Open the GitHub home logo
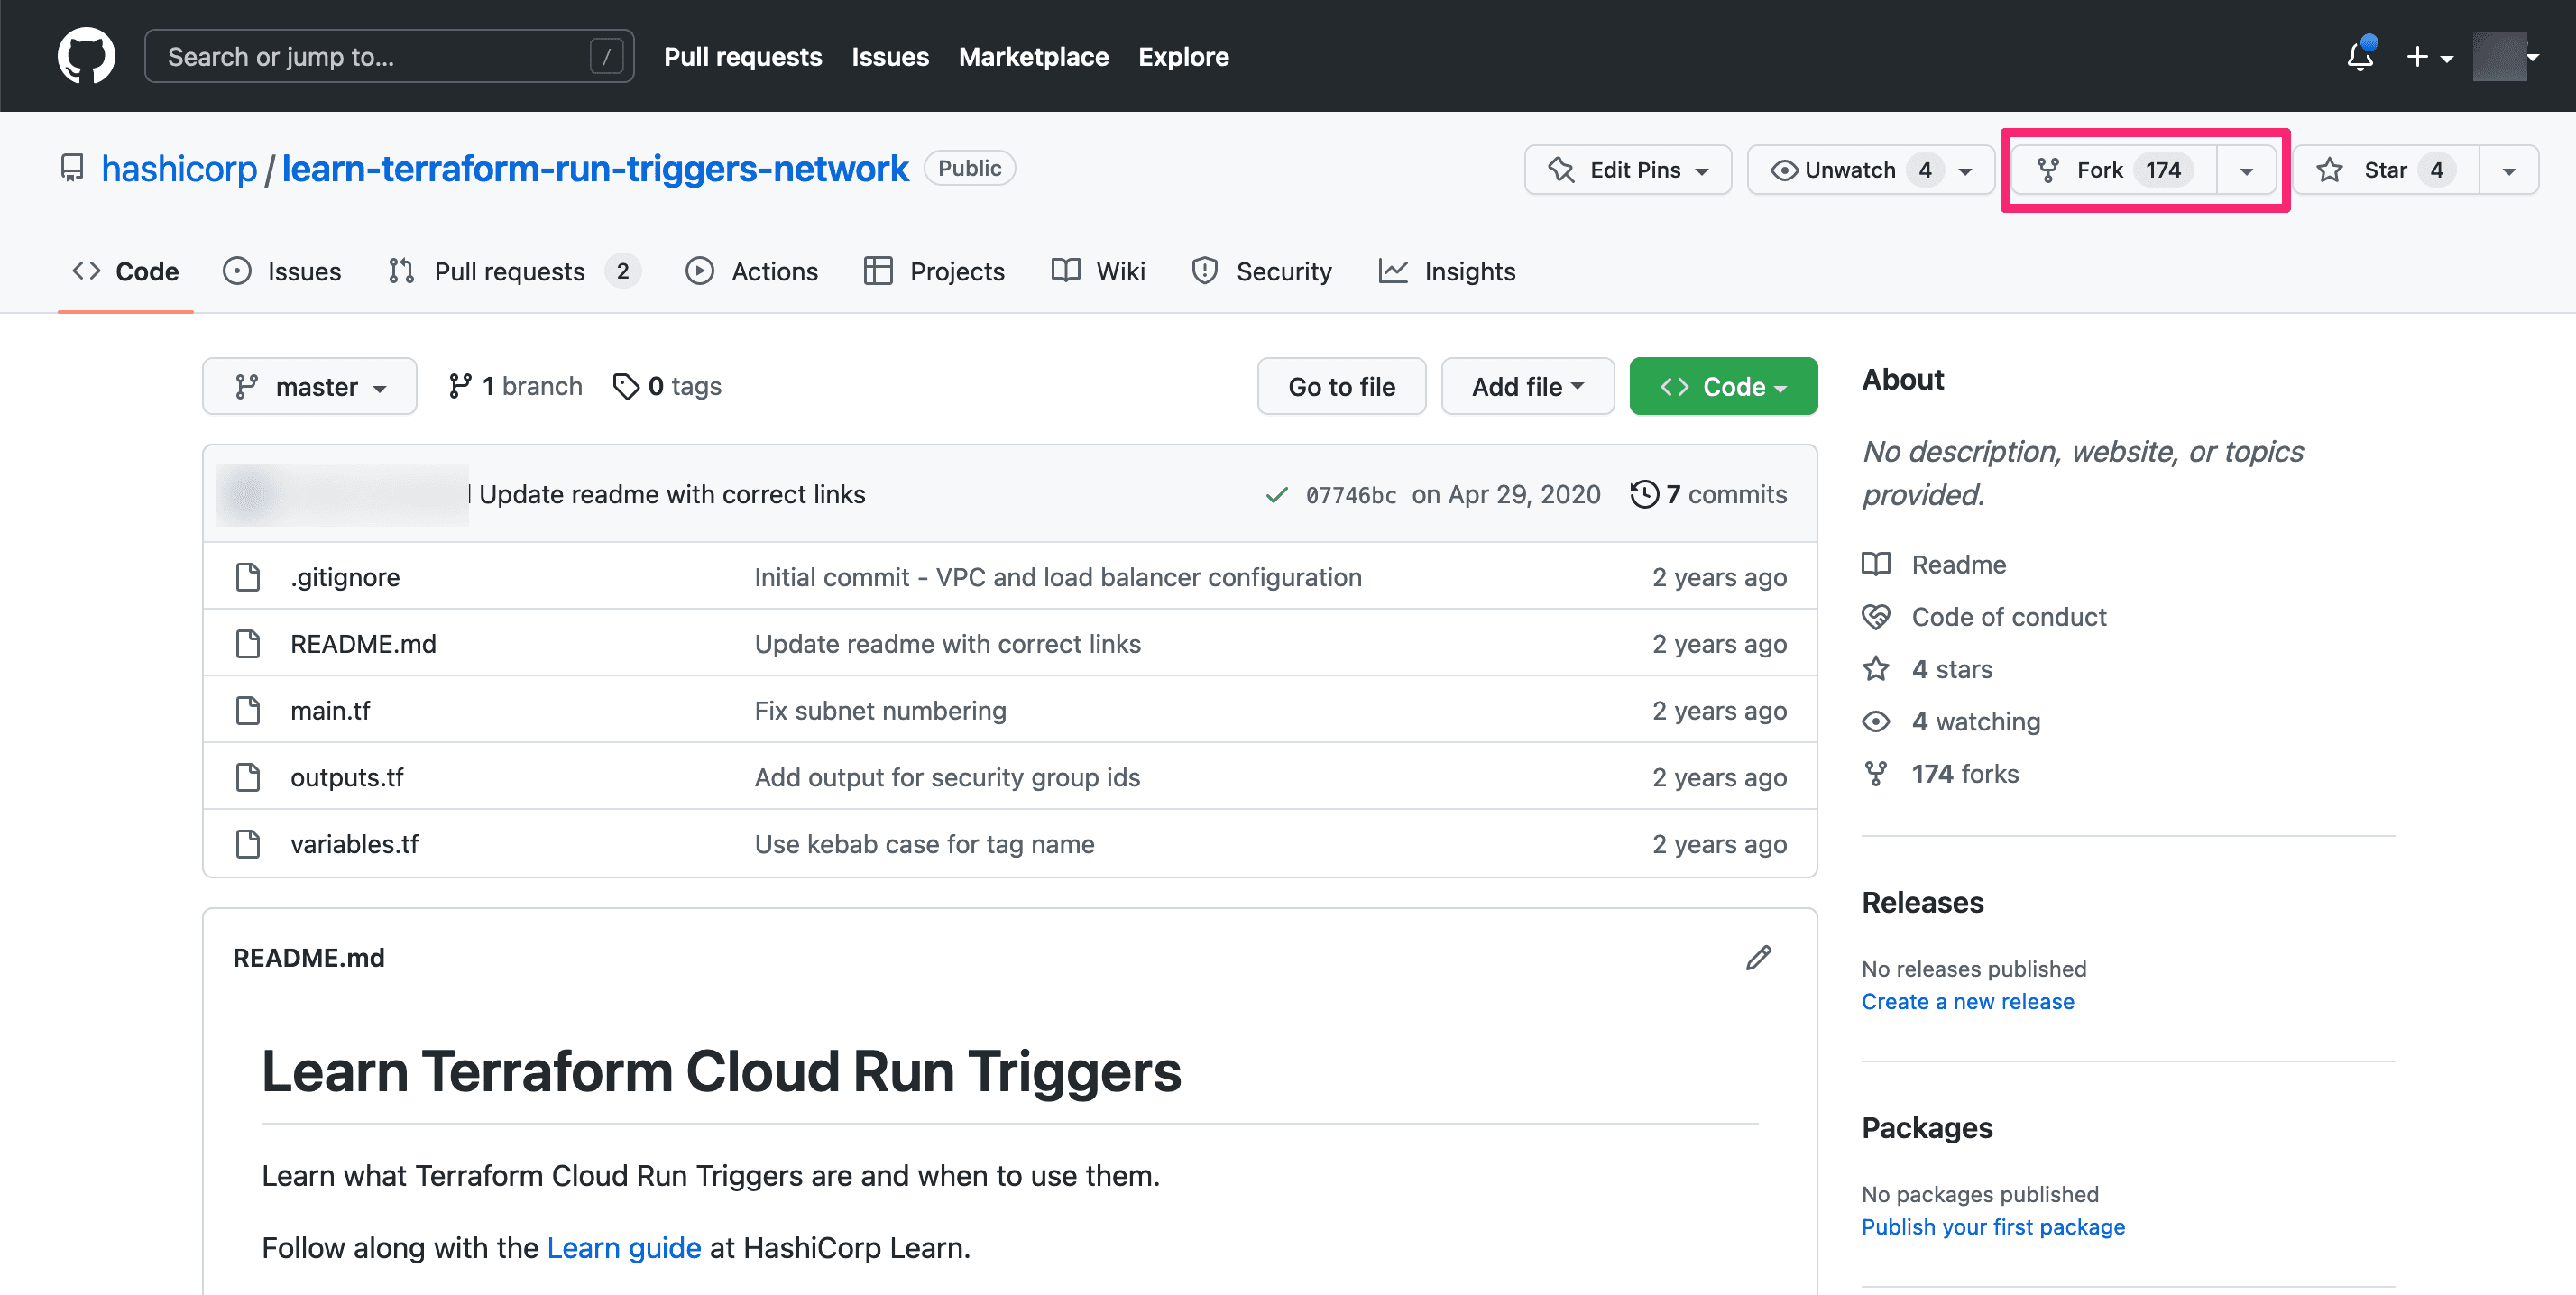This screenshot has height=1295, width=2576. tap(86, 56)
